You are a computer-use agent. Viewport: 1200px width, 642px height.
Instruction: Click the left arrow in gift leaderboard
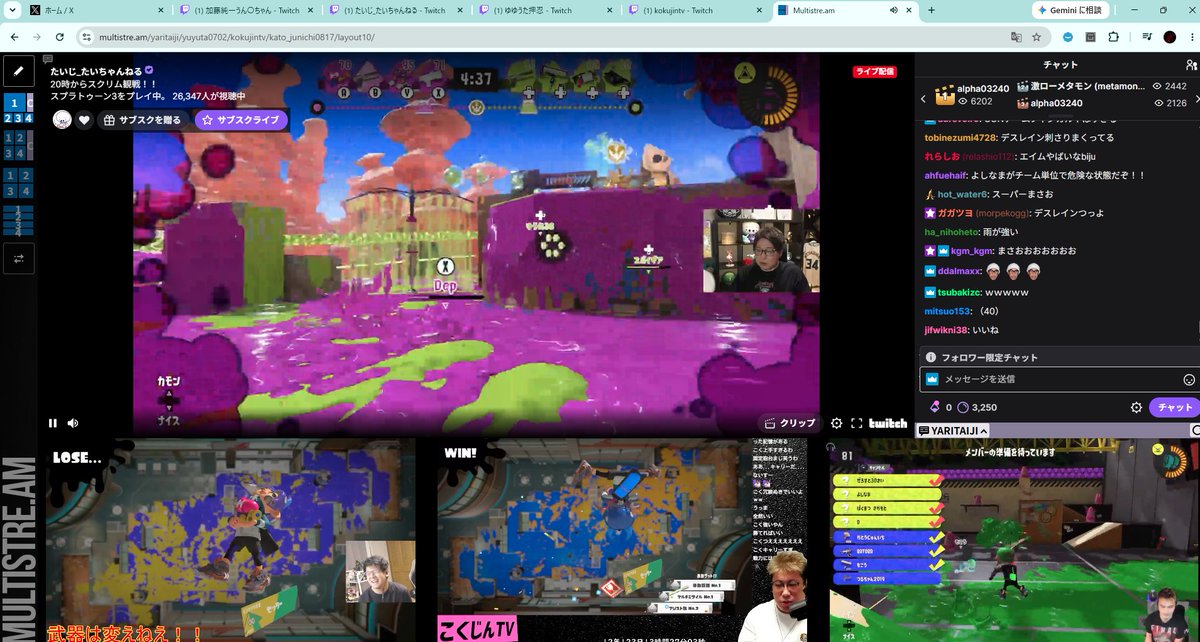(924, 98)
